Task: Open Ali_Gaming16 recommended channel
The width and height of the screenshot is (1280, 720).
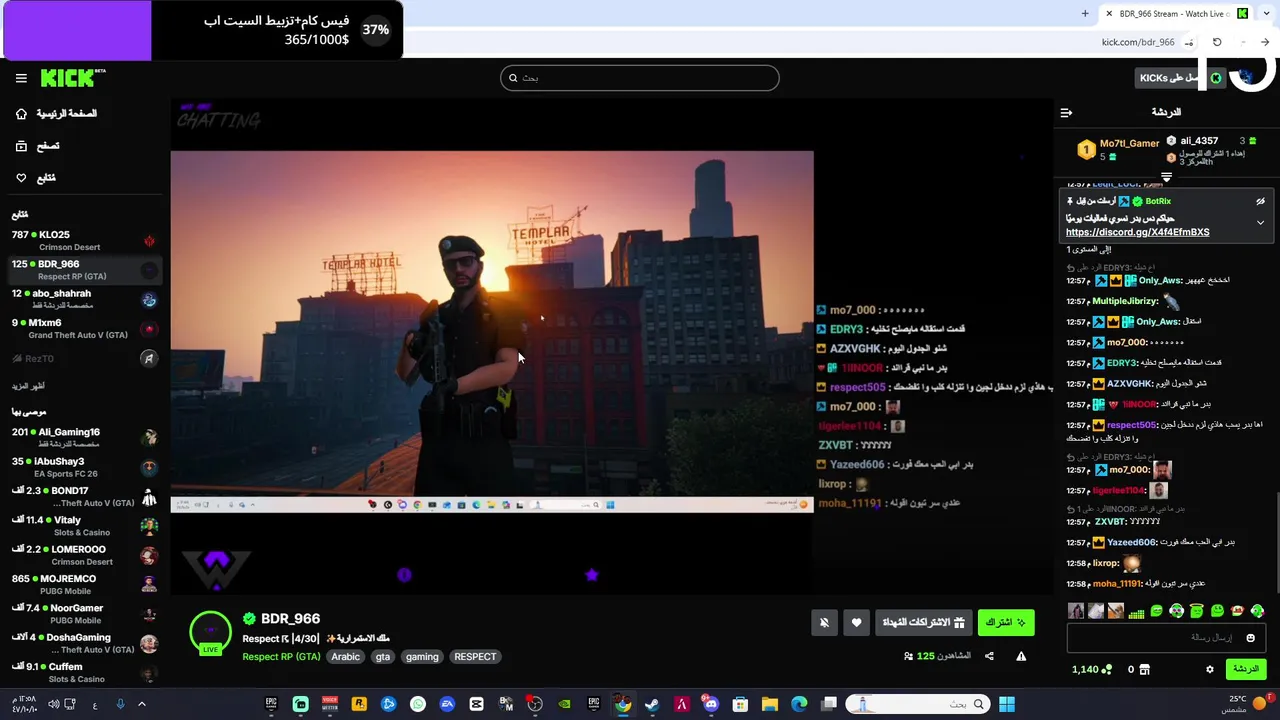Action: (84, 437)
